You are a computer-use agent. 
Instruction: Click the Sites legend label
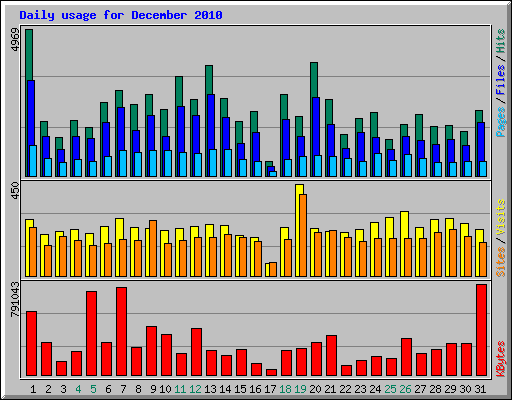501,262
